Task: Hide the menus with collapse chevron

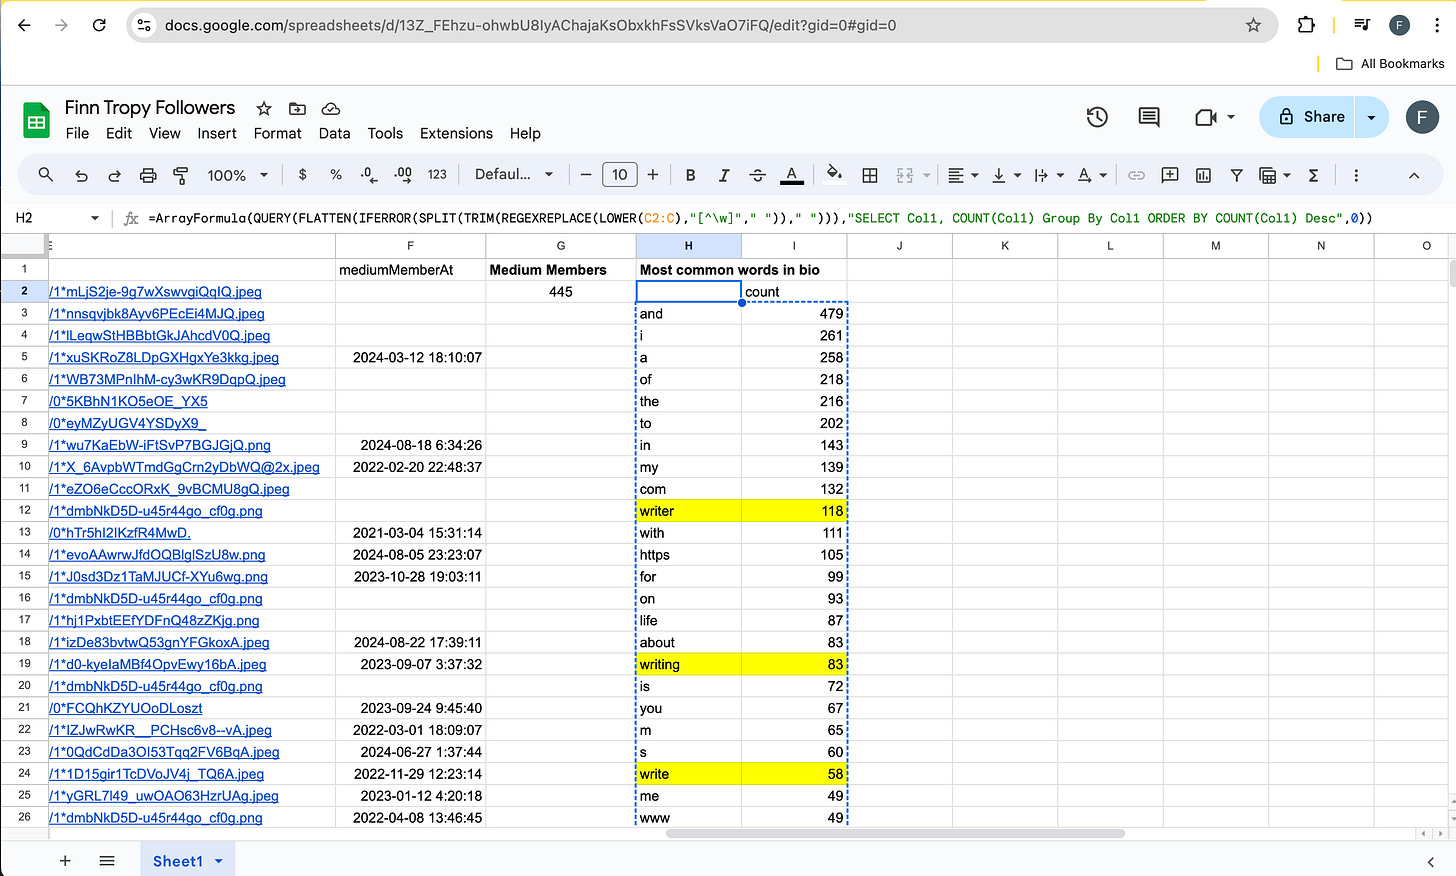Action: (x=1414, y=175)
